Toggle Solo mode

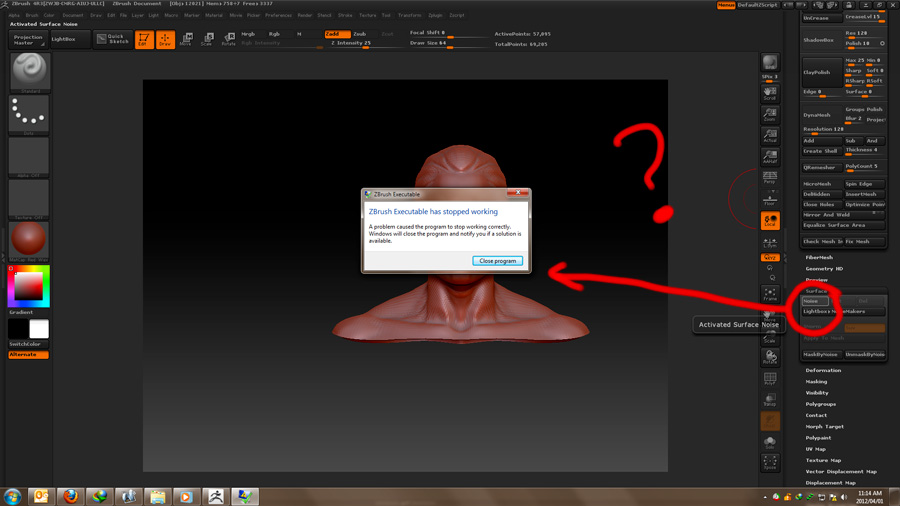coord(770,442)
